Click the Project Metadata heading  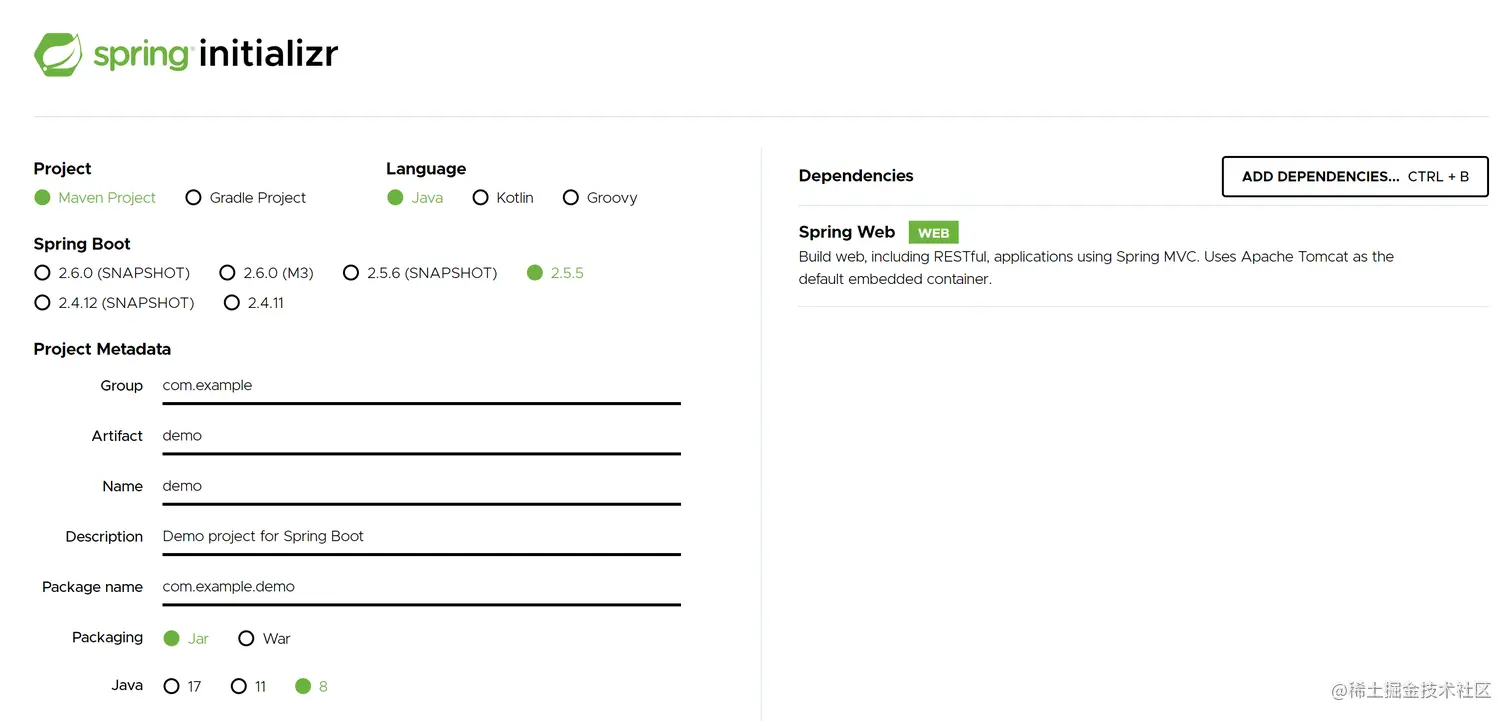102,349
